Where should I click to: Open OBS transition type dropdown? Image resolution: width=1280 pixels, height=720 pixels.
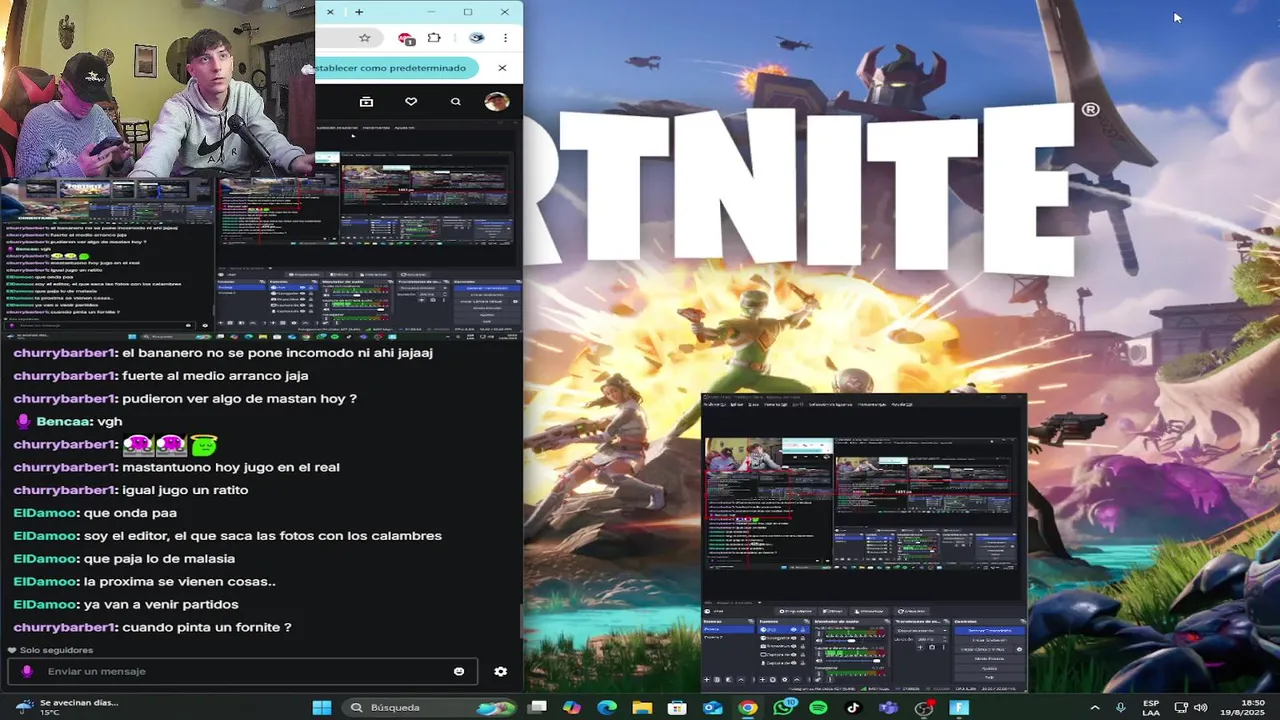click(x=922, y=631)
